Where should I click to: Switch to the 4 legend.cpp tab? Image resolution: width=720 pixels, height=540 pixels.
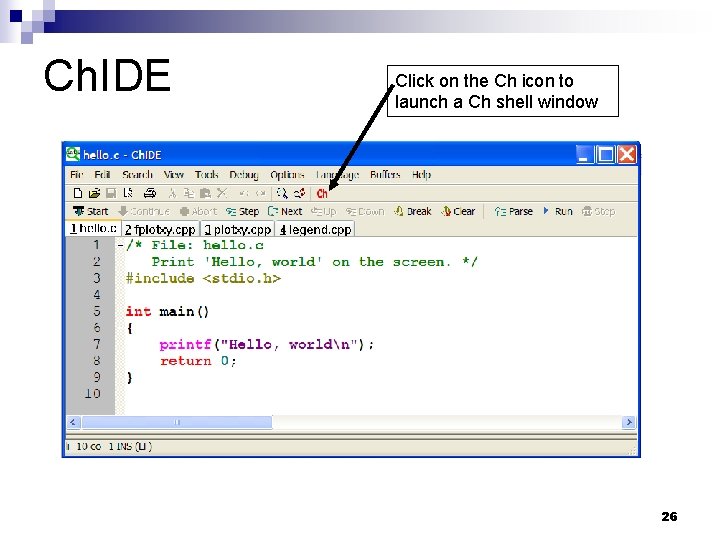coord(316,229)
